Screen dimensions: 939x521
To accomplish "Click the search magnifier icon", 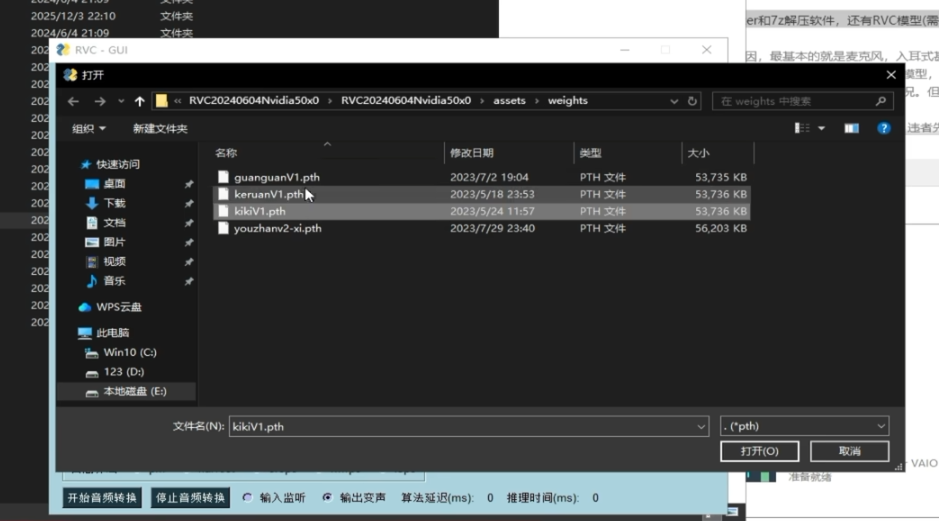I will [x=880, y=101].
